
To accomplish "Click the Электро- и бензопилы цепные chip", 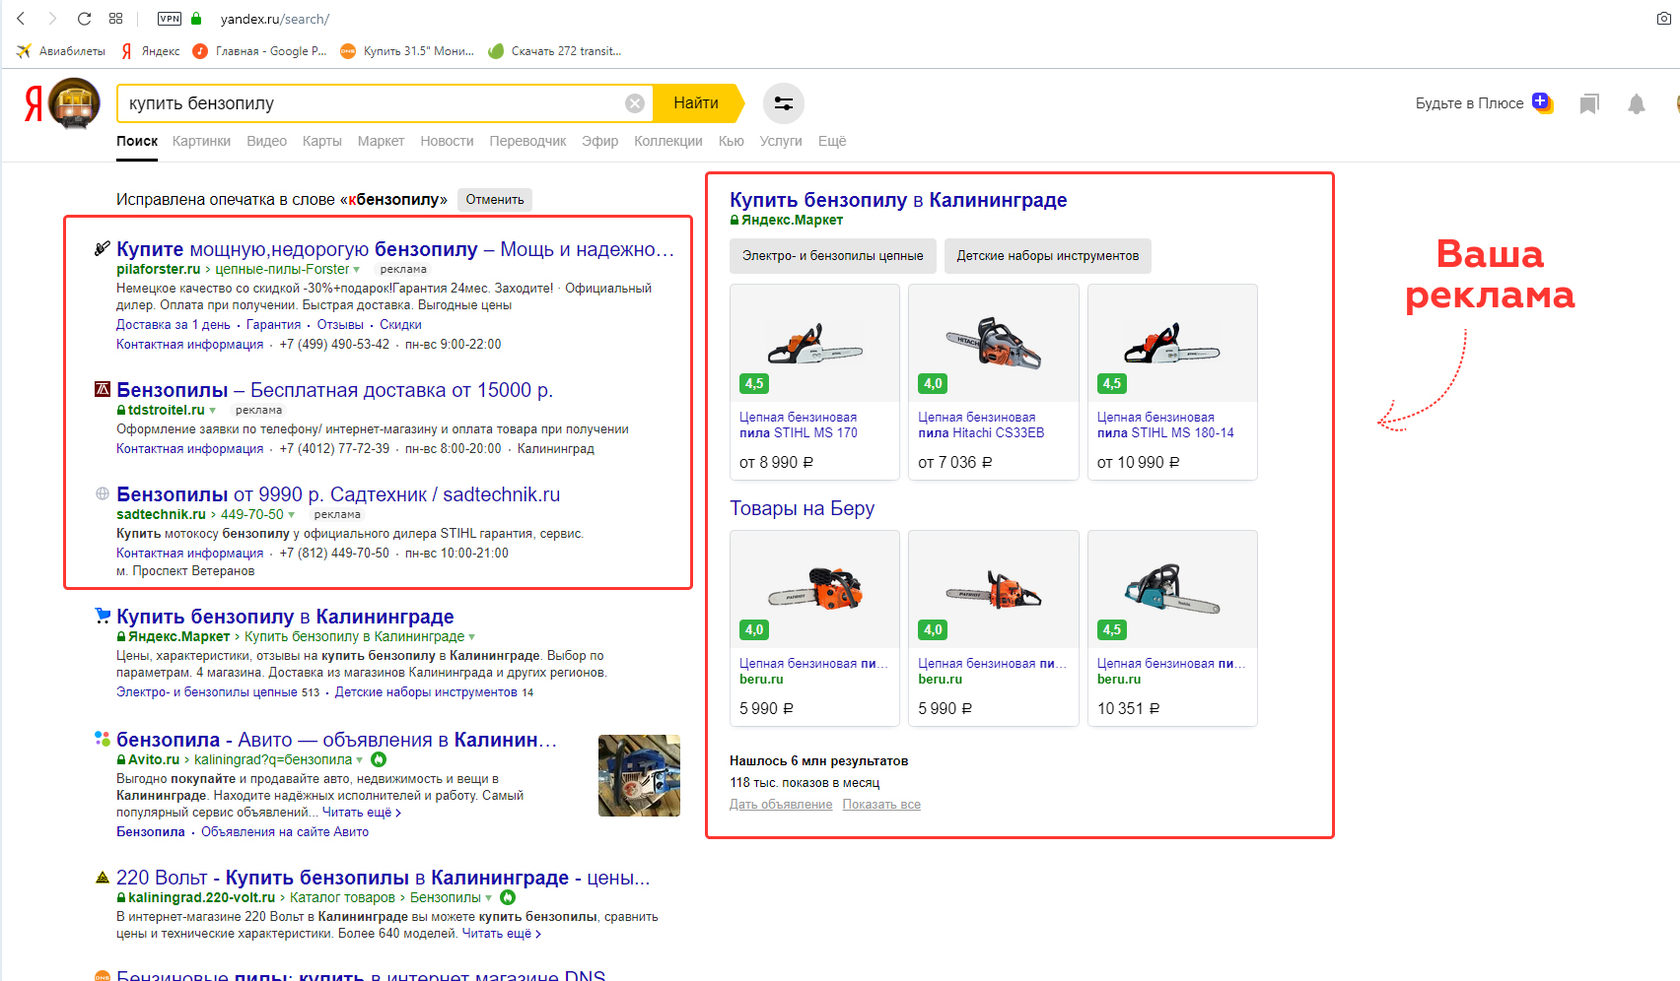I will tap(833, 256).
